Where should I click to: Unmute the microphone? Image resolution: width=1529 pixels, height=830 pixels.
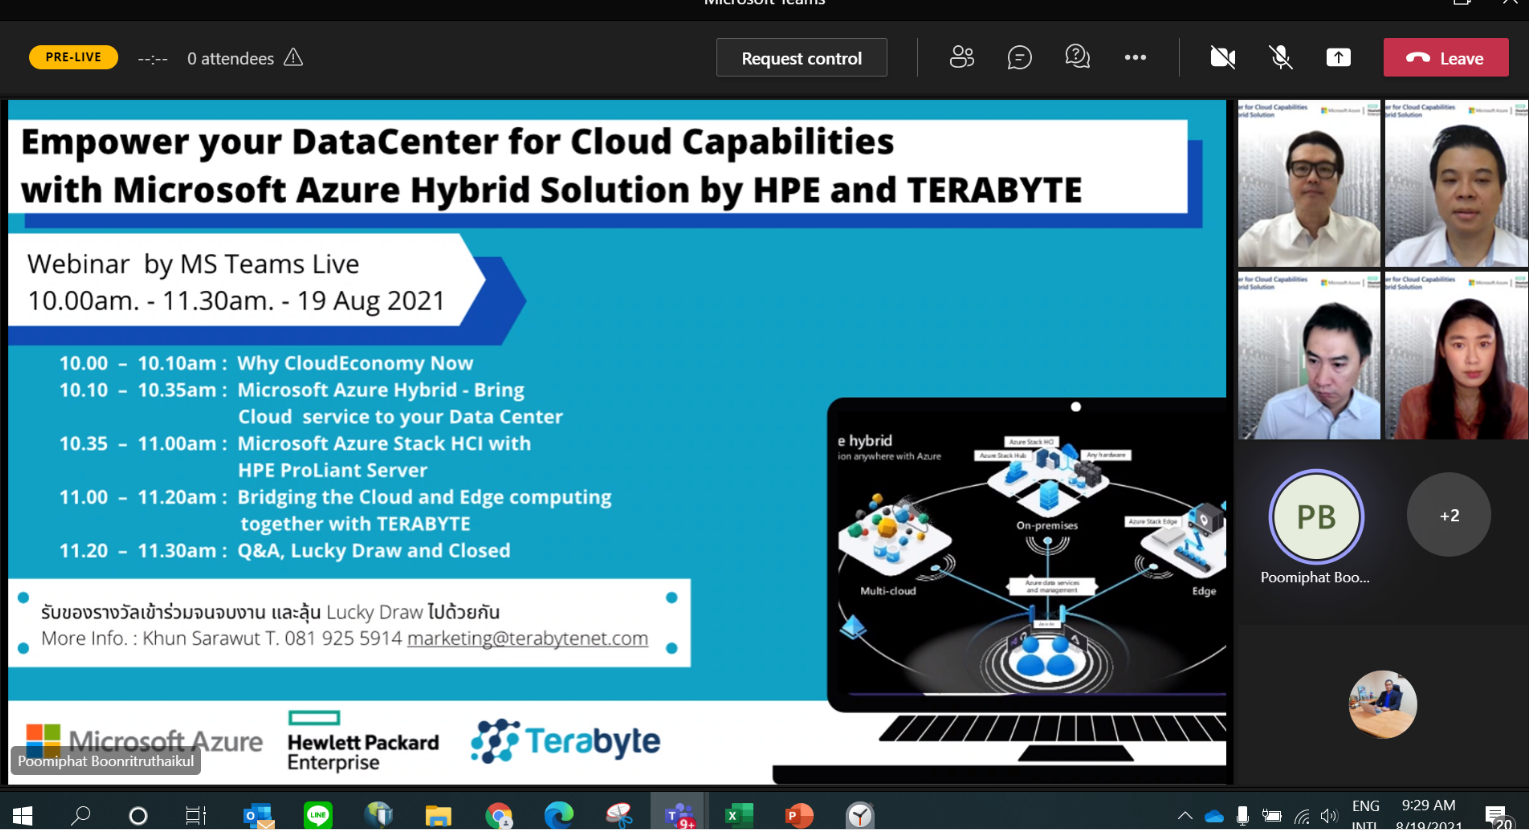click(1280, 57)
